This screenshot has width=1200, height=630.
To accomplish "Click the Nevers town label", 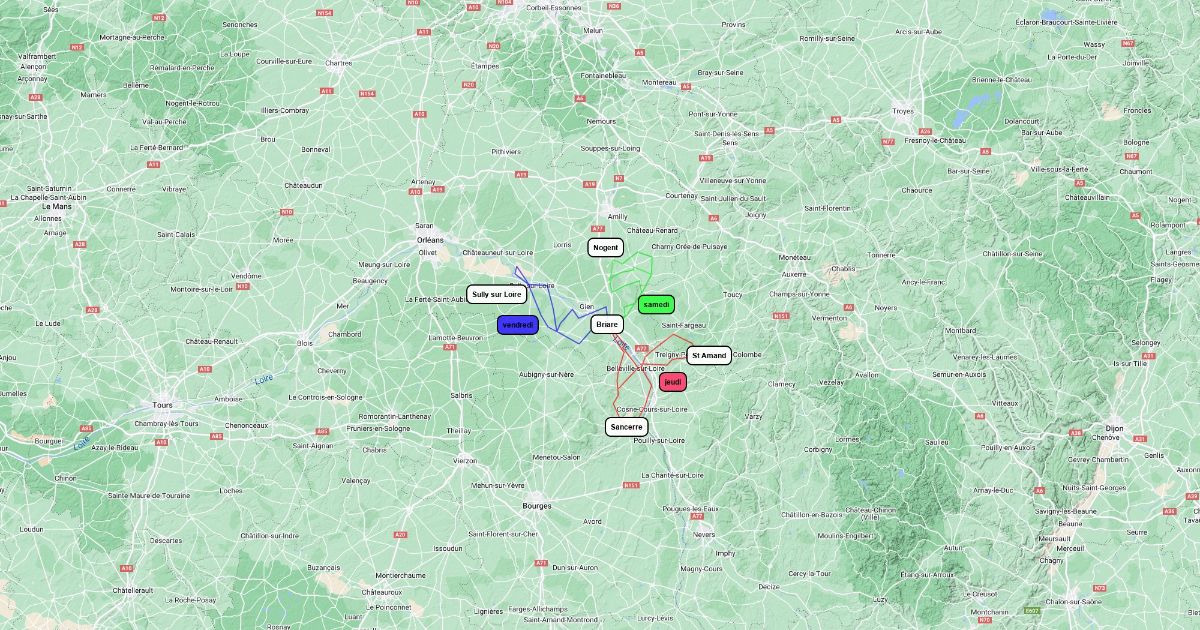I will tap(704, 534).
